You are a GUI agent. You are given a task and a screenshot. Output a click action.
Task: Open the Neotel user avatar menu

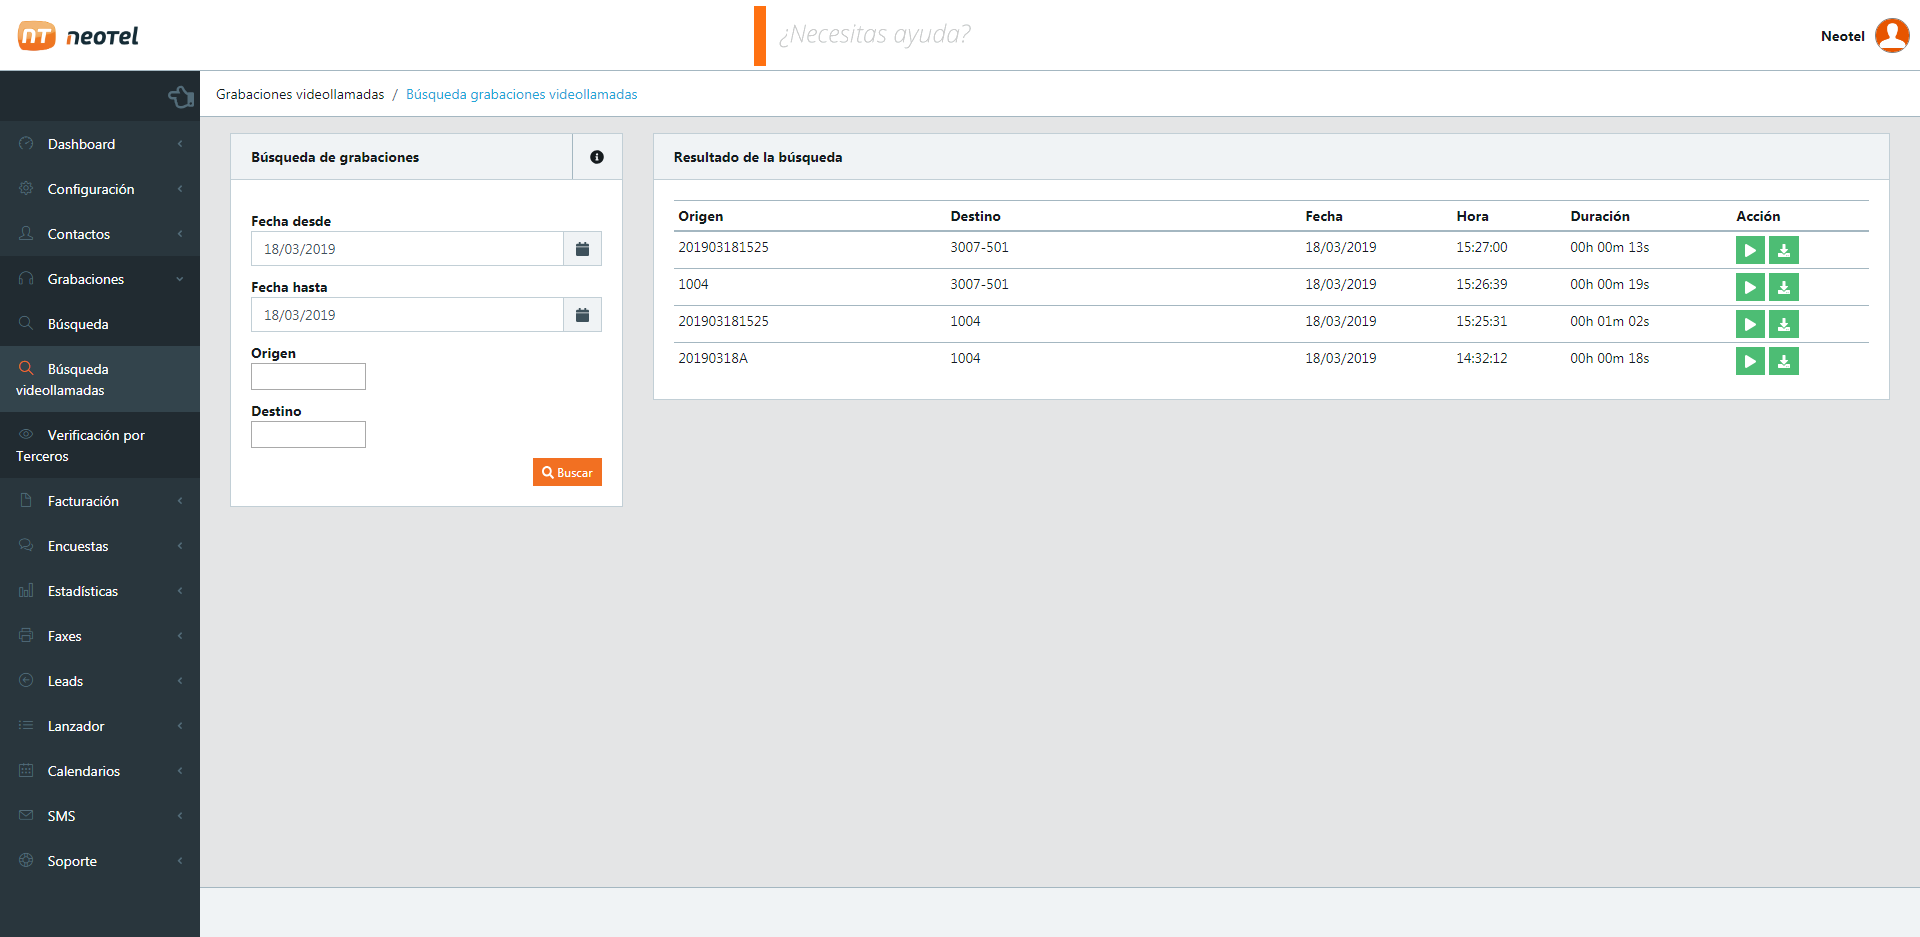tap(1891, 36)
